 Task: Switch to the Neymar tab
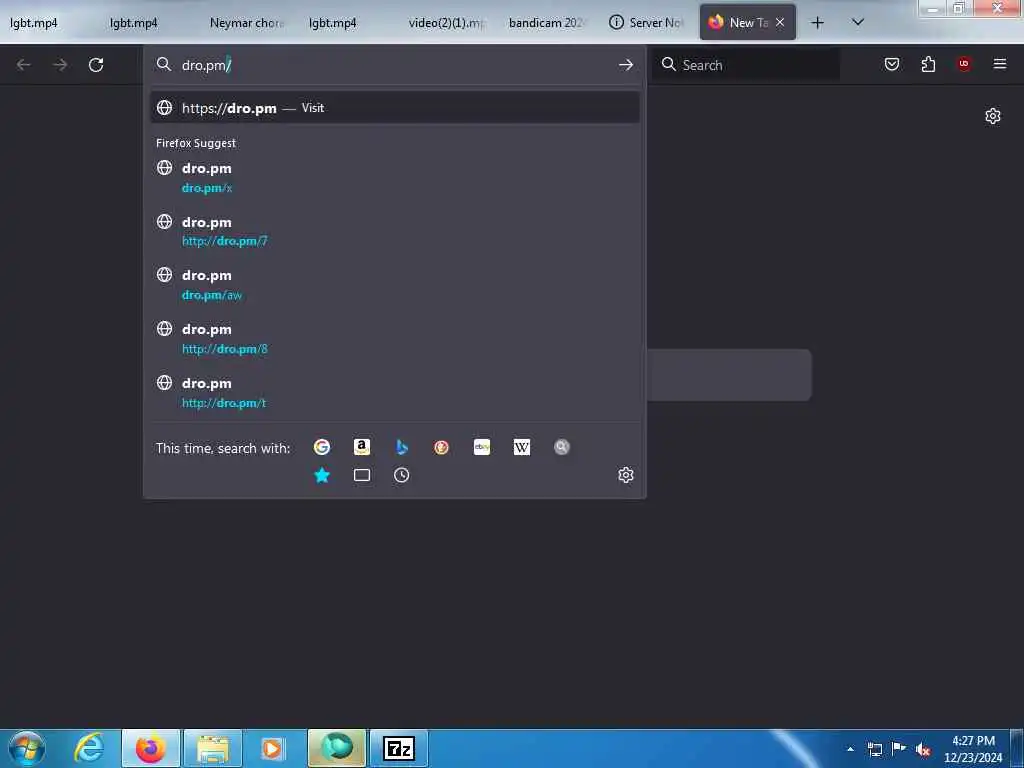tap(247, 23)
